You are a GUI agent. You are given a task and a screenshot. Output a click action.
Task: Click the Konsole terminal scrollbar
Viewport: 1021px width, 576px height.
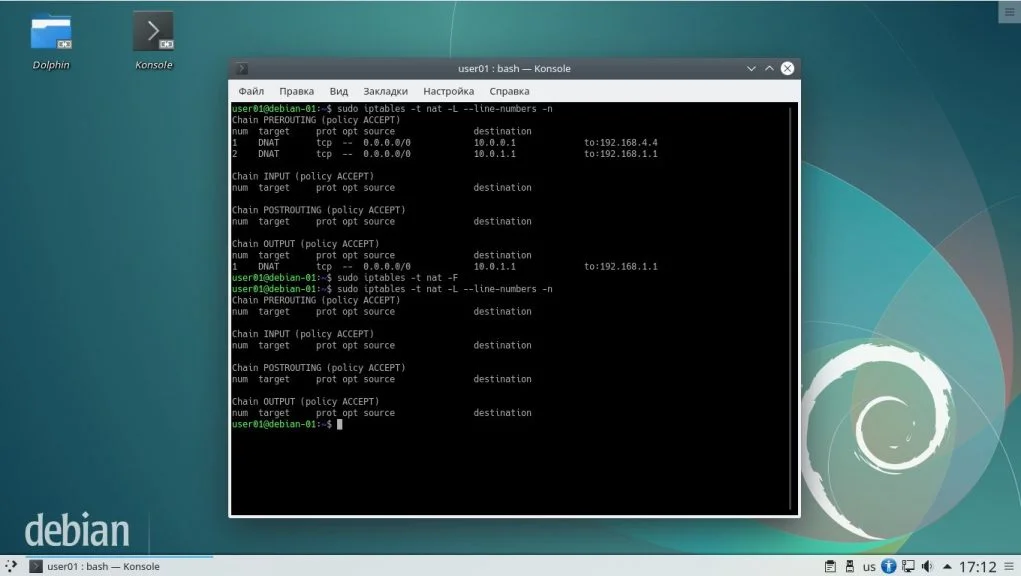click(791, 309)
